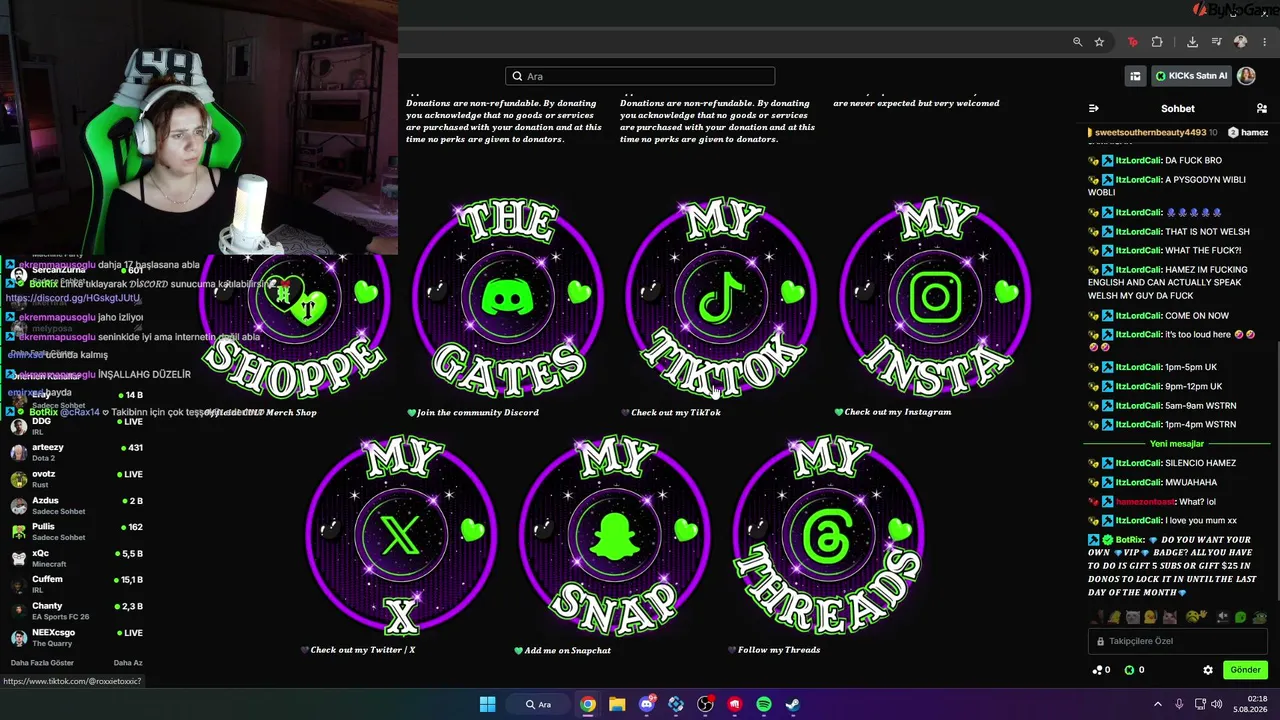The width and height of the screenshot is (1280, 720).
Task: Click the green 'Gönder' send button
Action: [1245, 670]
